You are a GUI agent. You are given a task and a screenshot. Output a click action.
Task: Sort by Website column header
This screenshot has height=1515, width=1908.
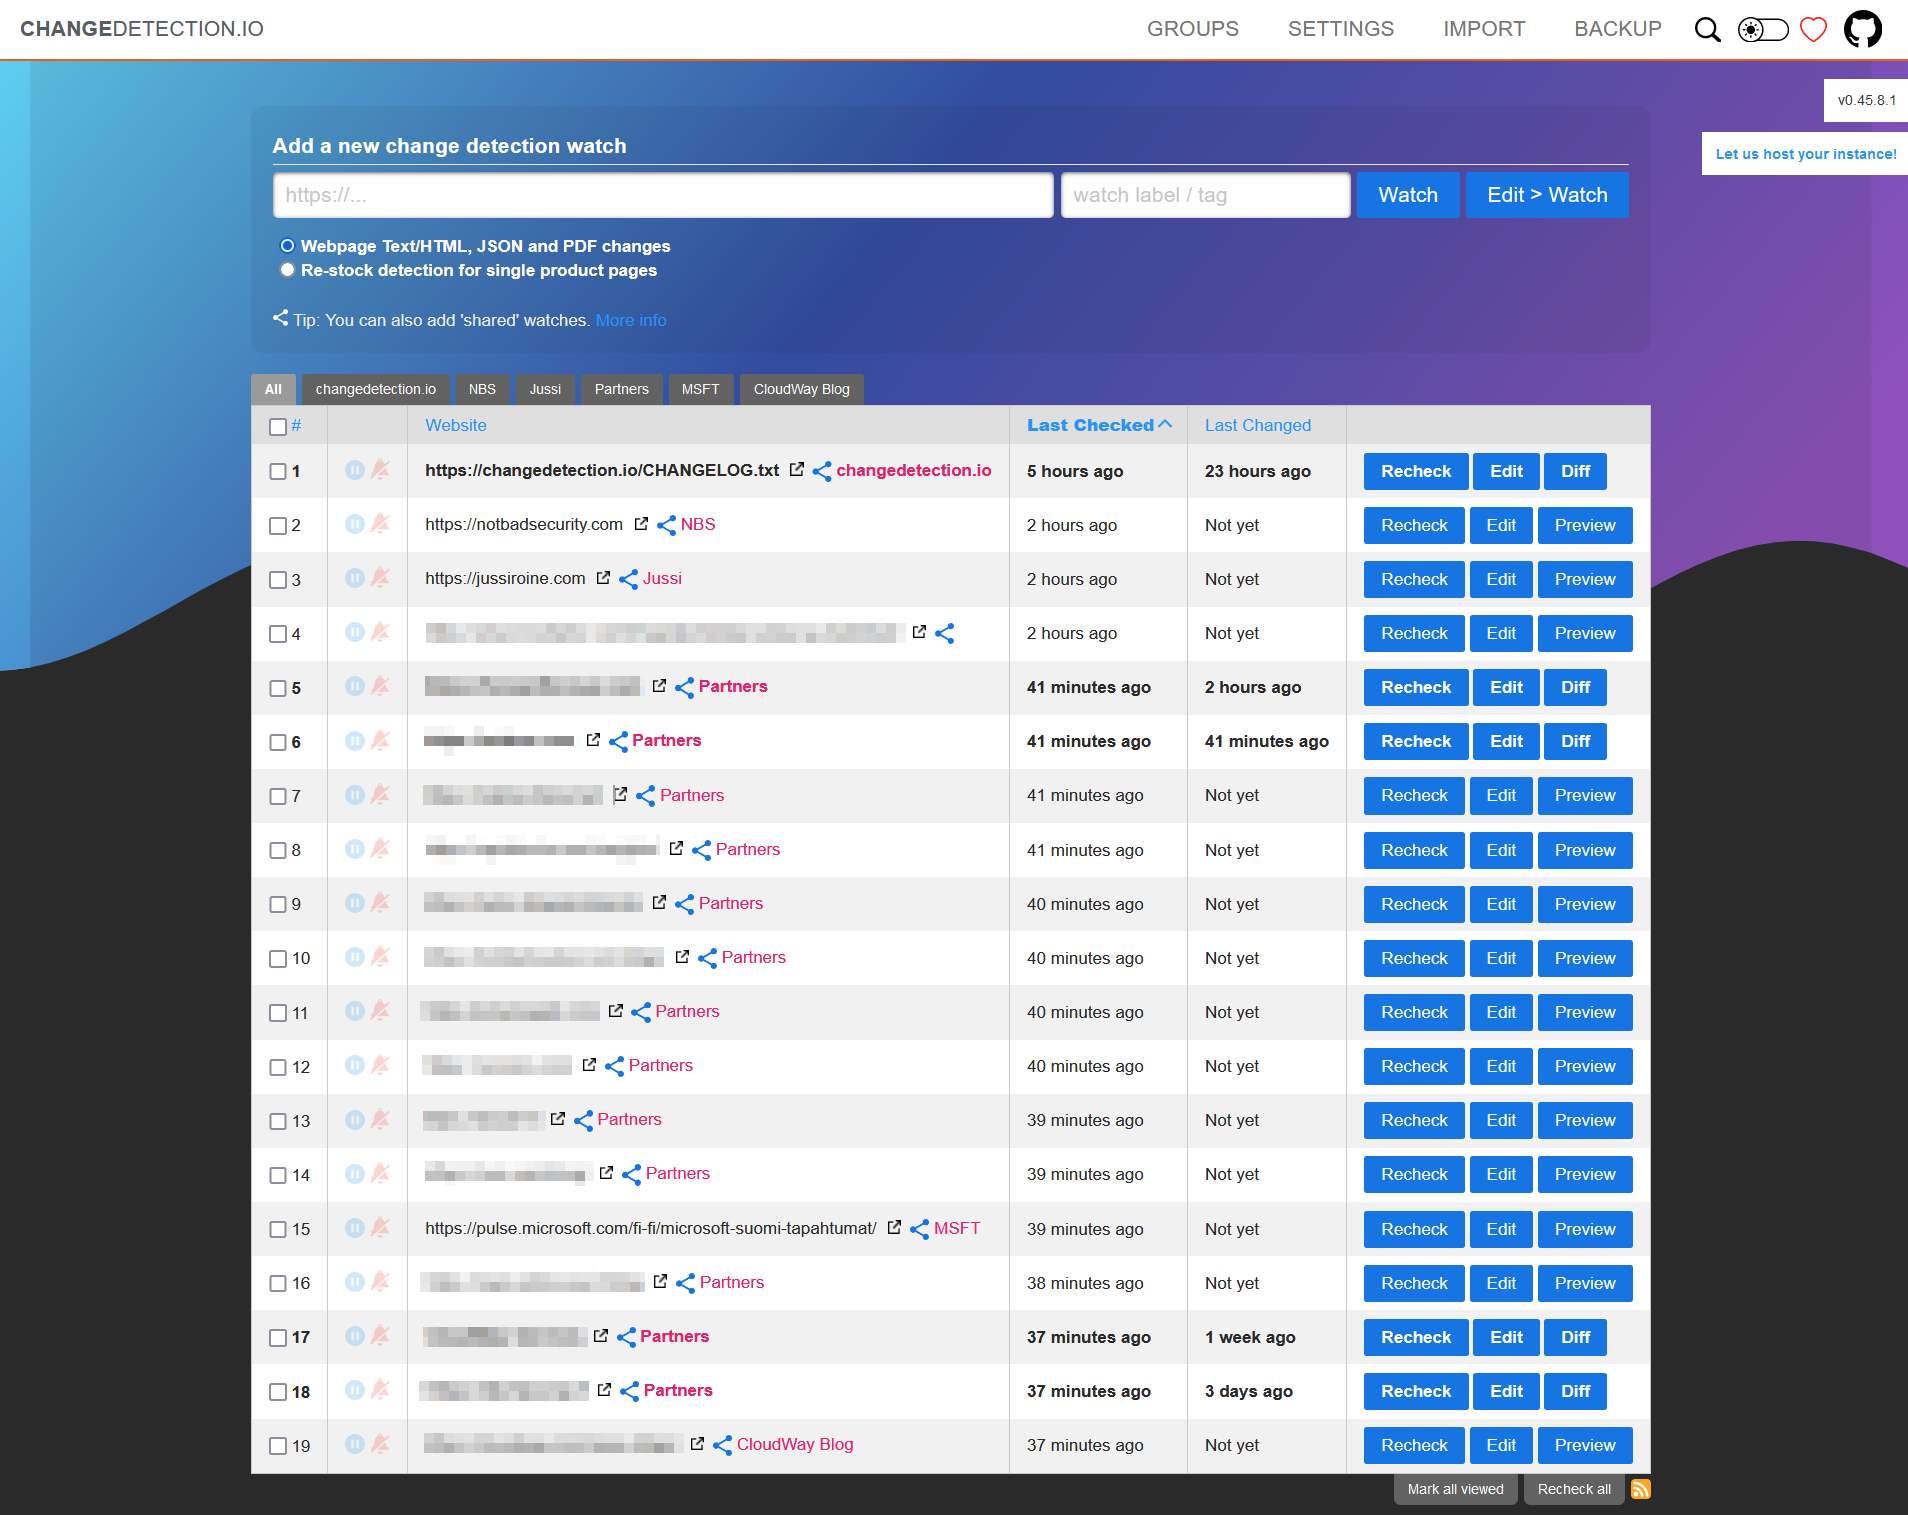[x=456, y=425]
